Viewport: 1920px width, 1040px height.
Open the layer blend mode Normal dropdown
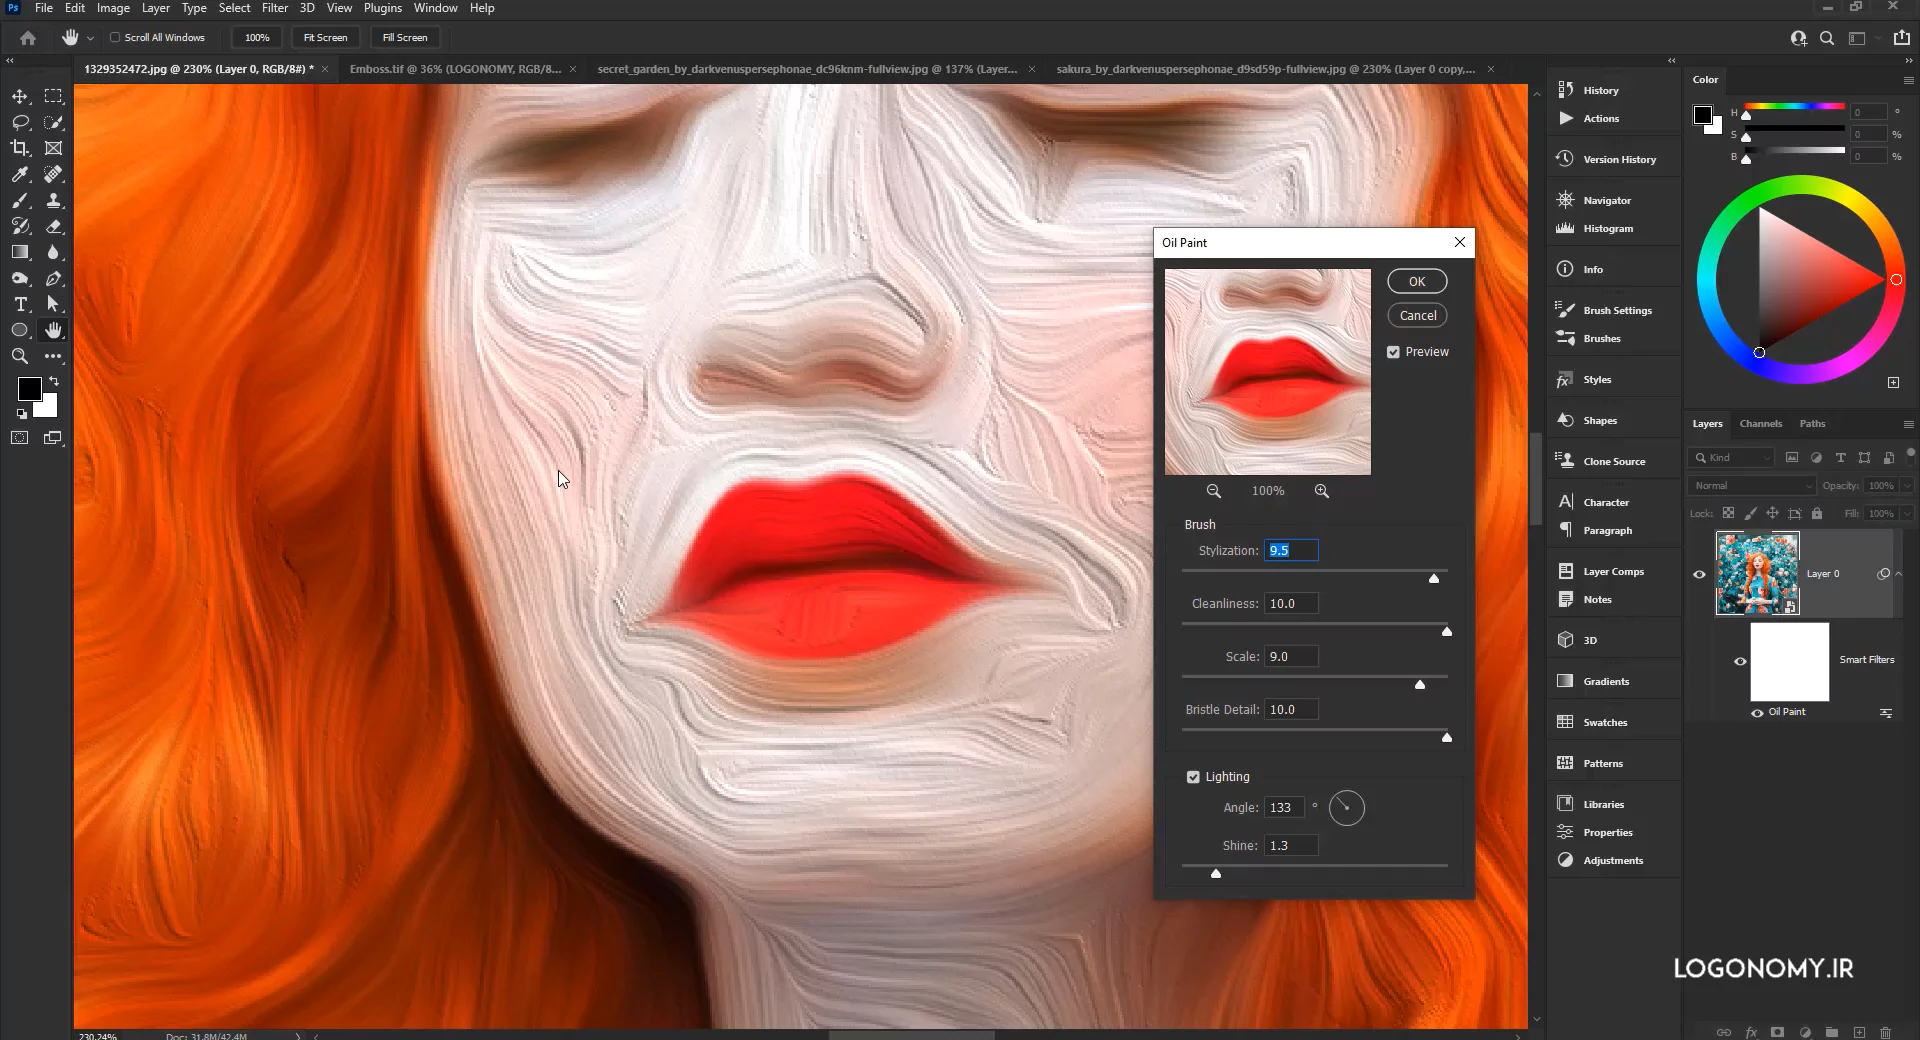click(x=1752, y=485)
